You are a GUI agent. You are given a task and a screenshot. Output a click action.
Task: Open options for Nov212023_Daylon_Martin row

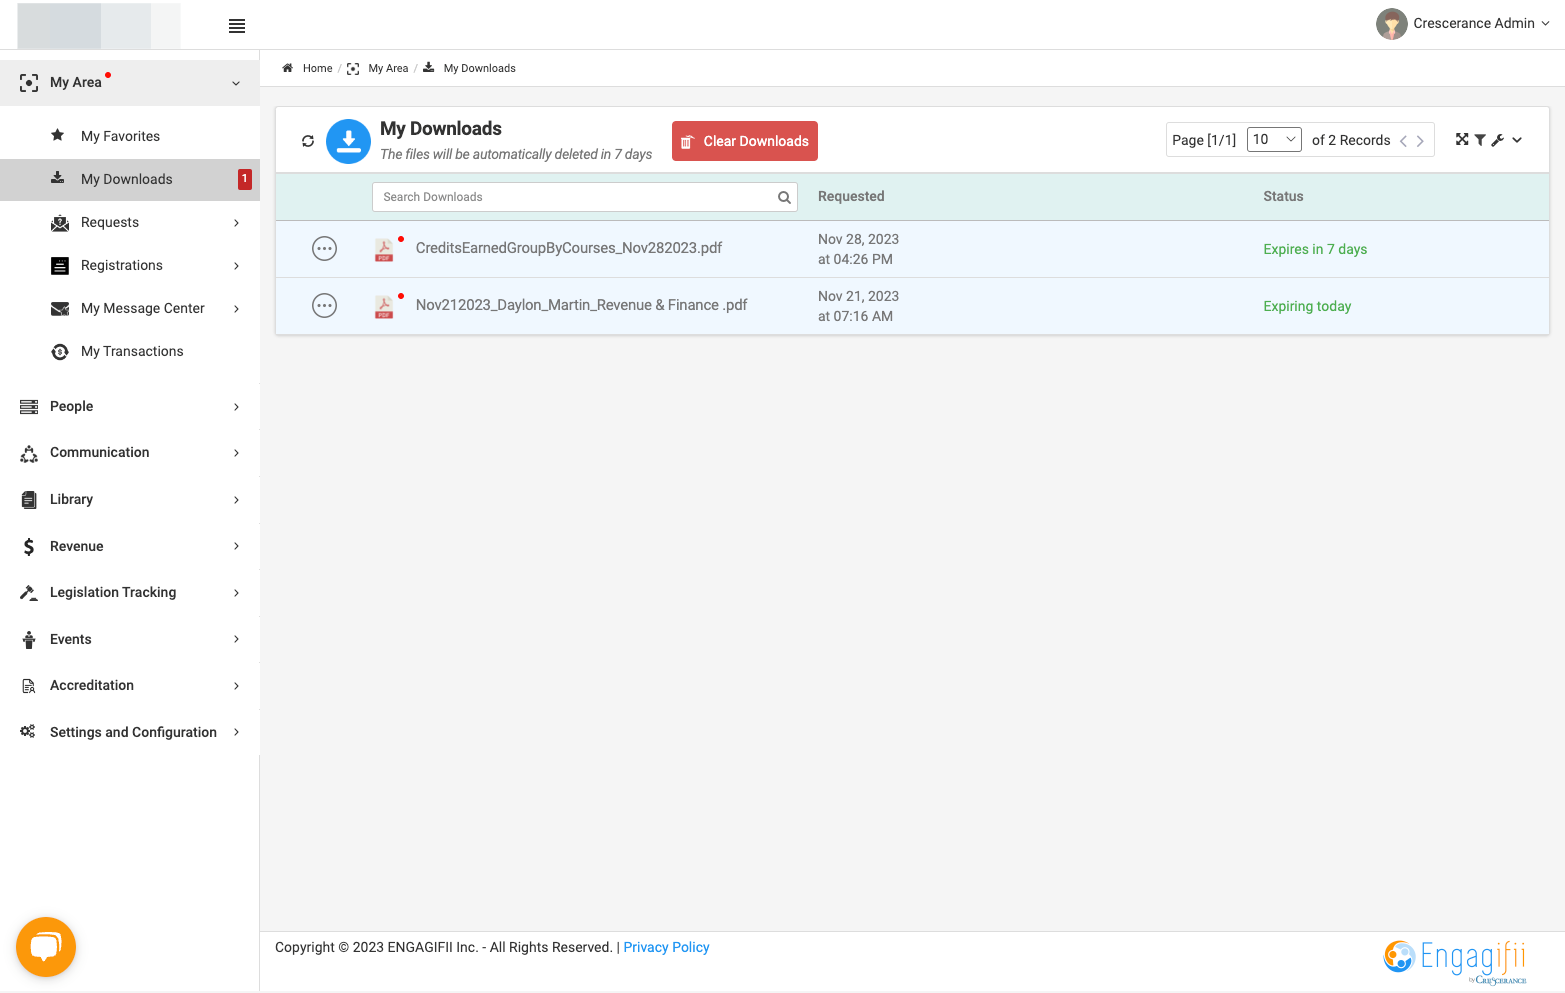(324, 306)
